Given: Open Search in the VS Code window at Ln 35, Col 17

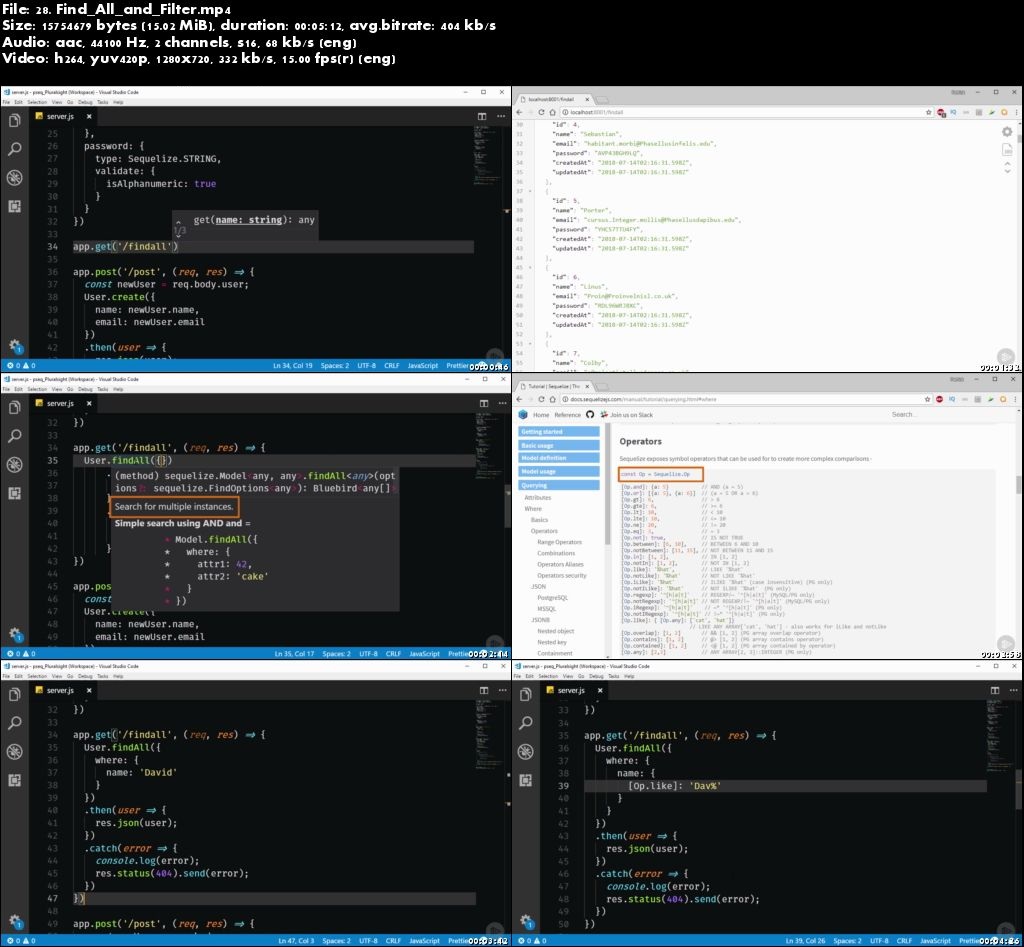Looking at the screenshot, I should coord(14,436).
